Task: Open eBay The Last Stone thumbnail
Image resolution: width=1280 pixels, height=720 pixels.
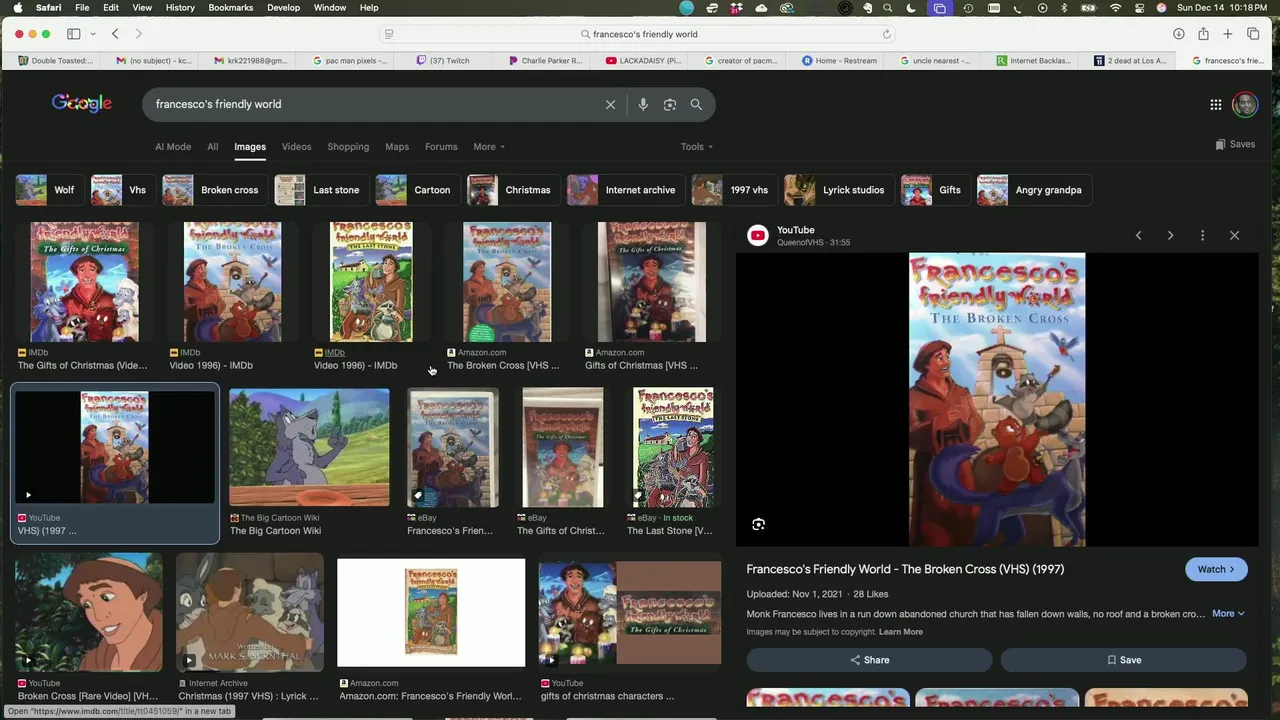Action: pos(673,447)
